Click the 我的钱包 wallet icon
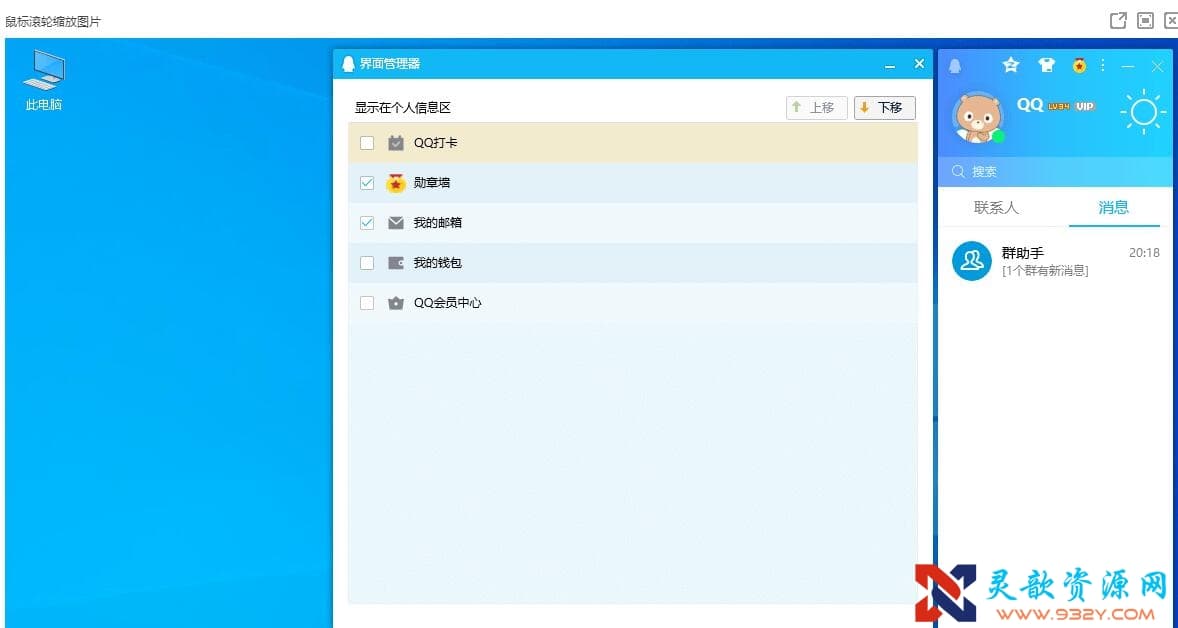The width and height of the screenshot is (1178, 628). 396,263
